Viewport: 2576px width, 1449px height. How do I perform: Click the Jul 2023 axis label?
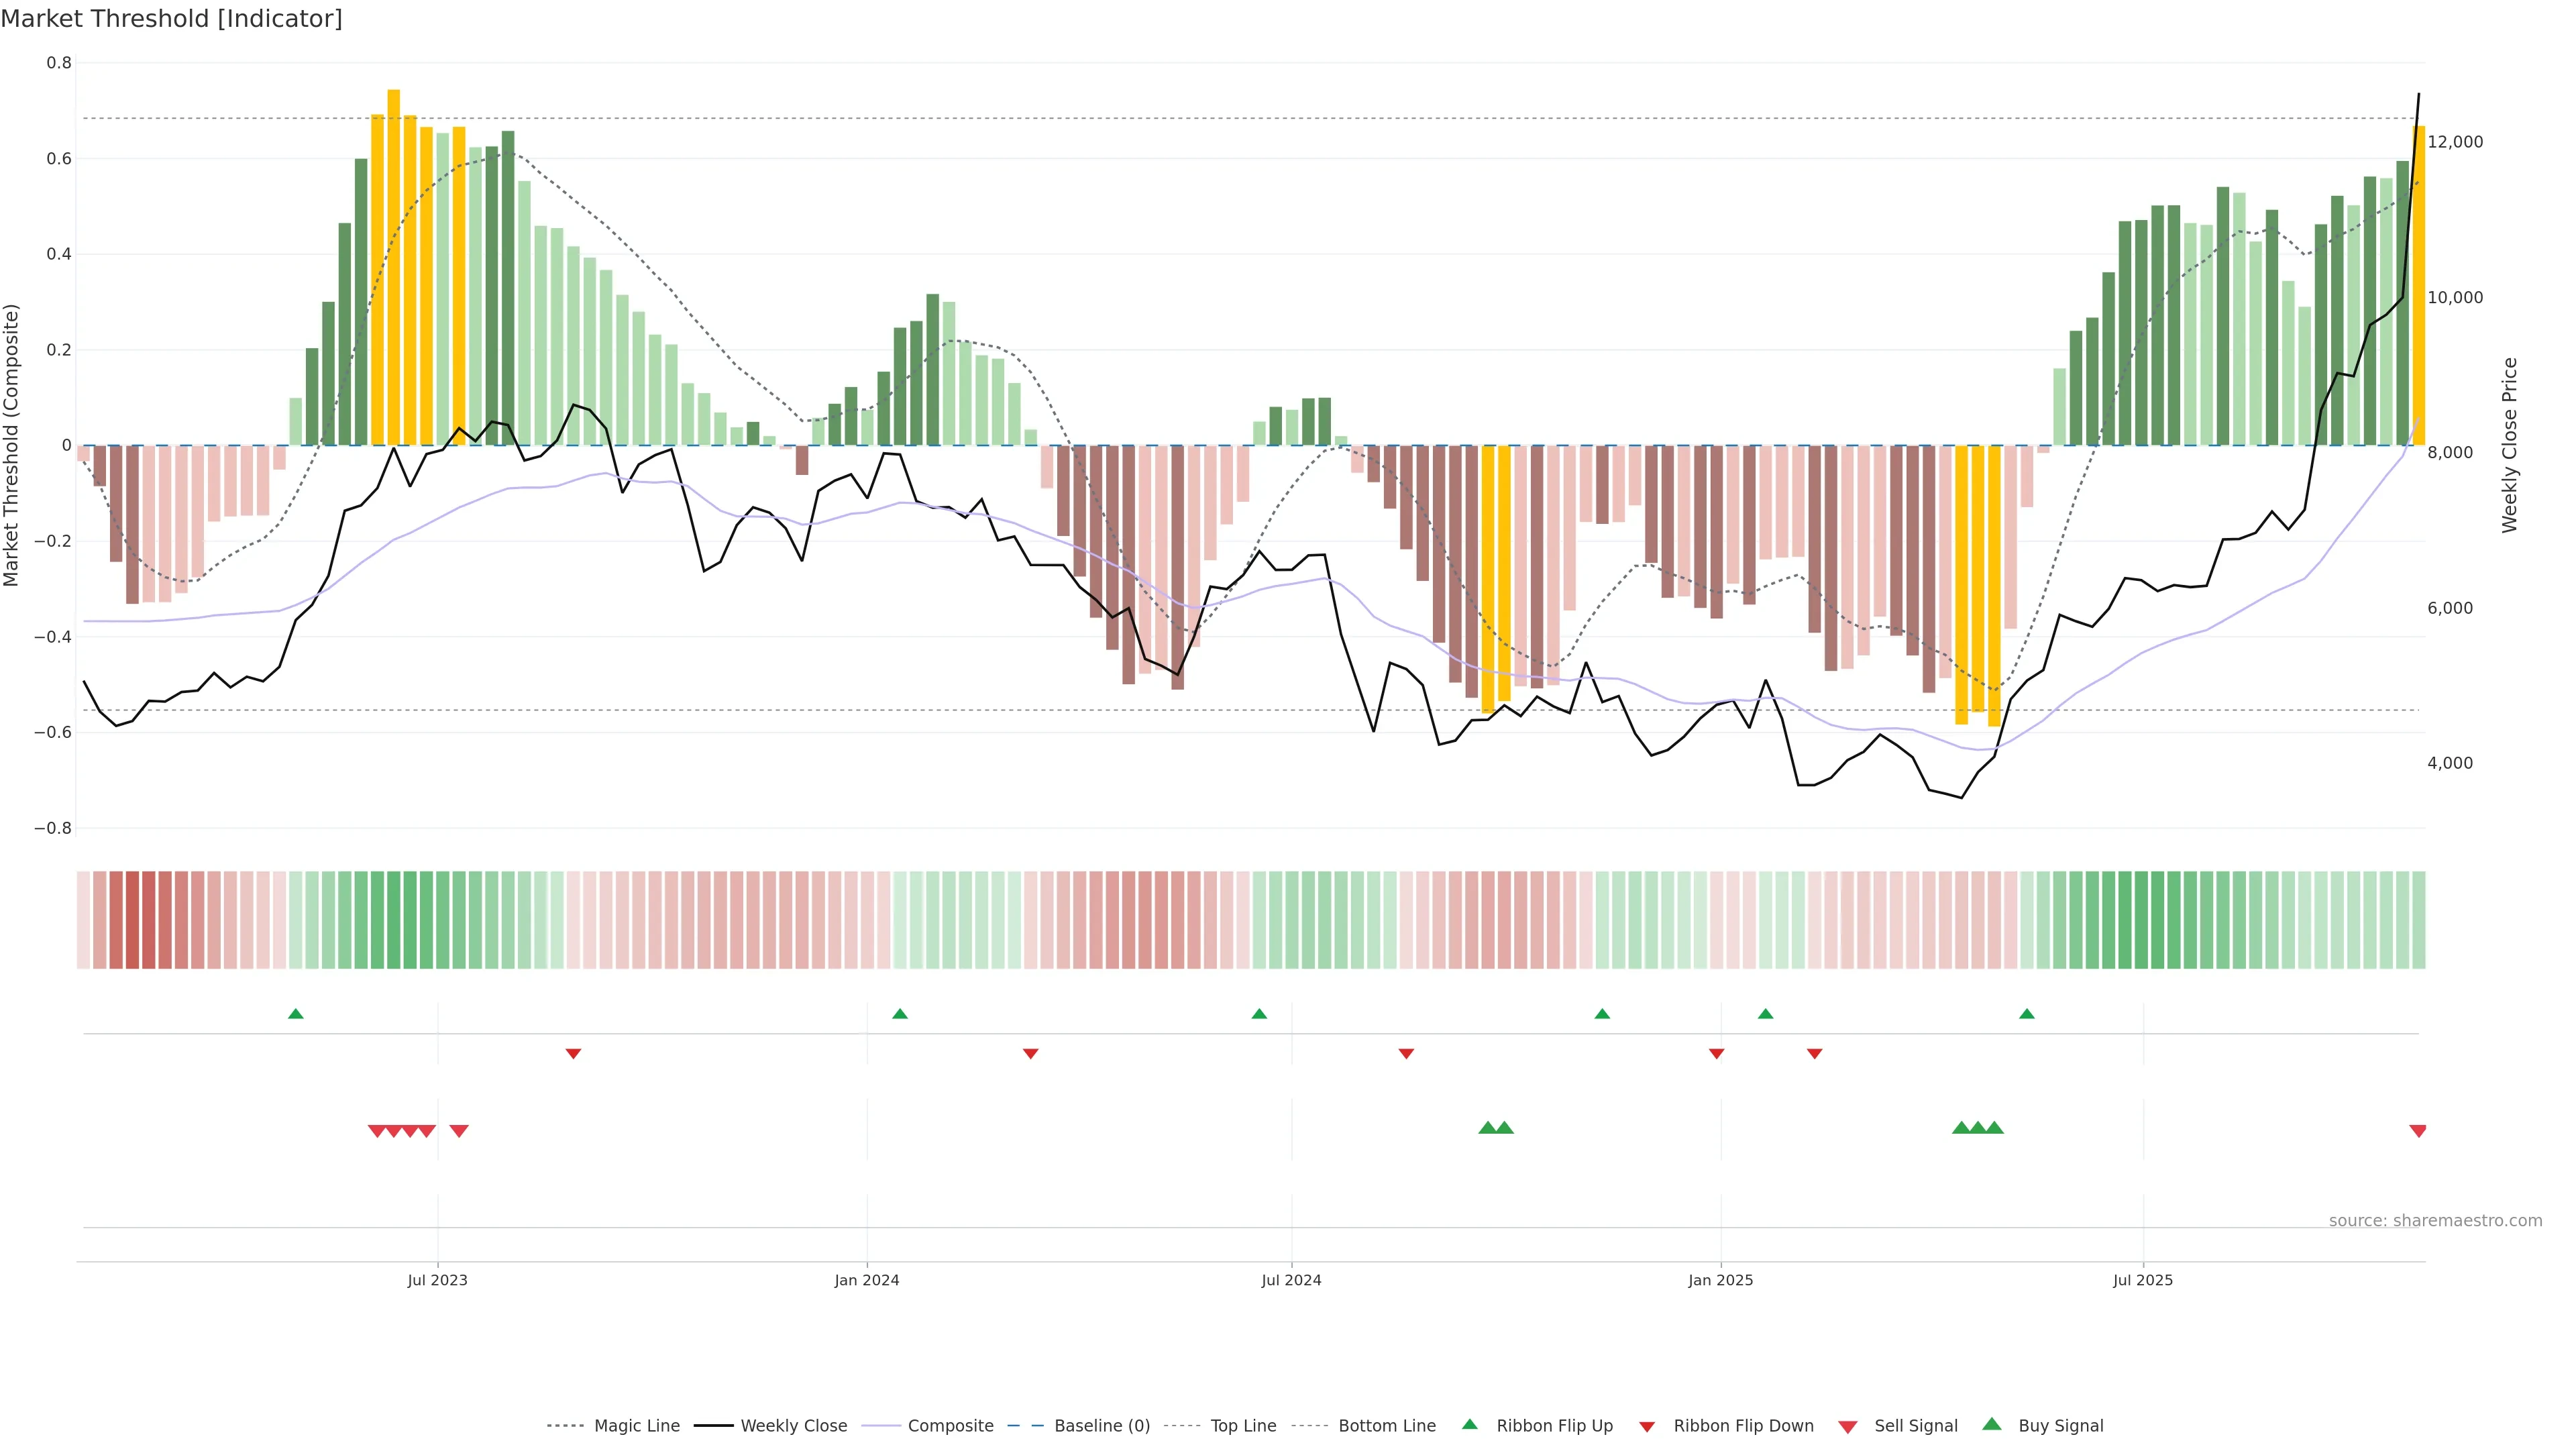437,1280
